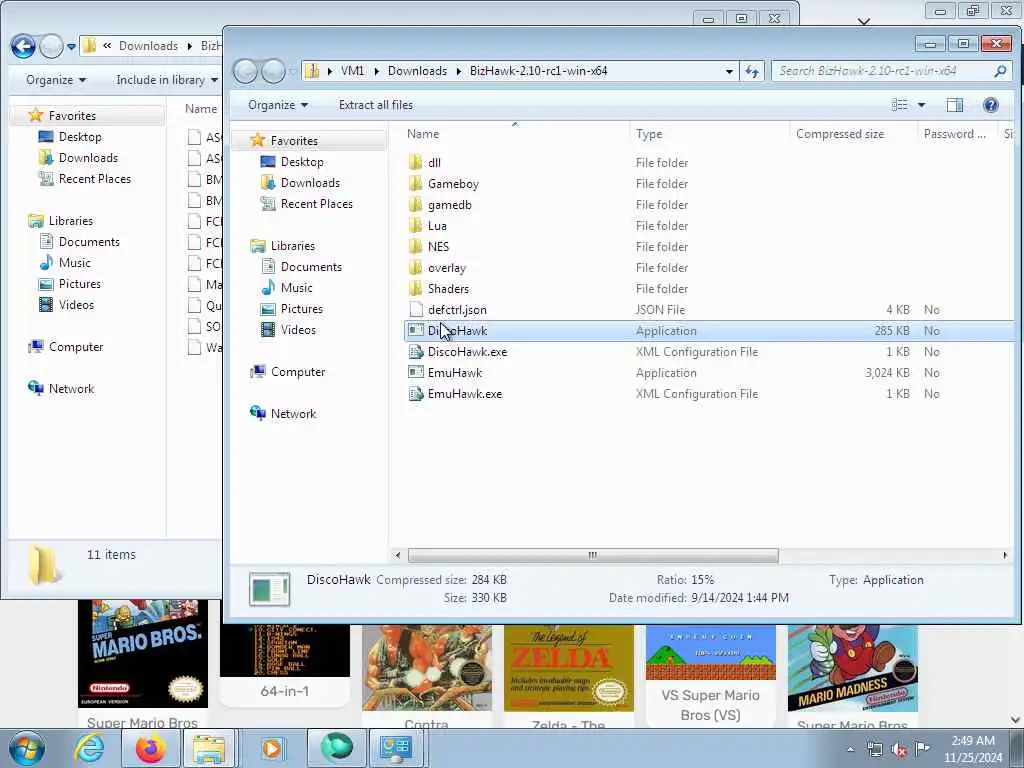
Task: Select the EmuHawk application icon
Action: 415,372
